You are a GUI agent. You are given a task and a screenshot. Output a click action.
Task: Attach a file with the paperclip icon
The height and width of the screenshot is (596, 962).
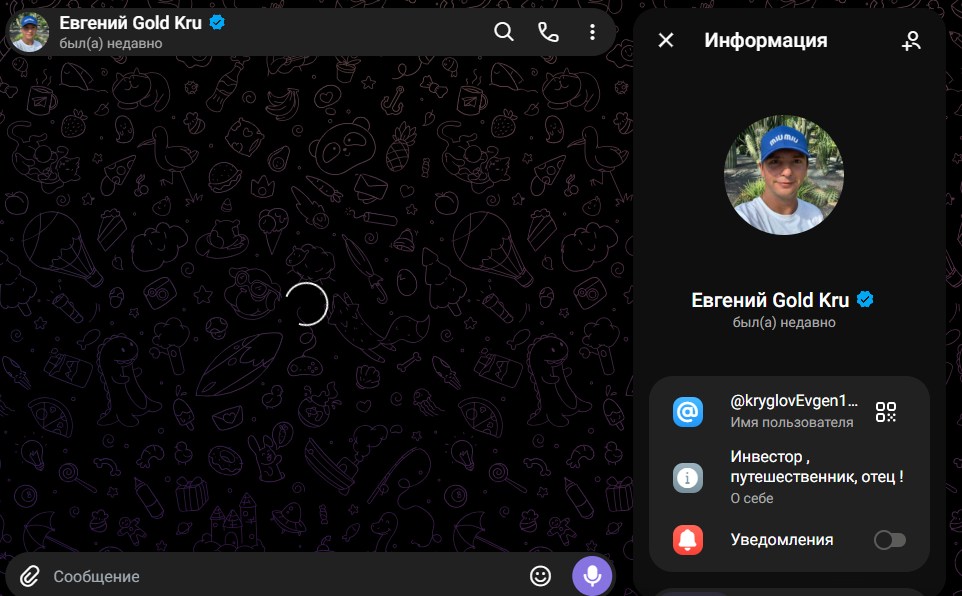click(x=29, y=576)
